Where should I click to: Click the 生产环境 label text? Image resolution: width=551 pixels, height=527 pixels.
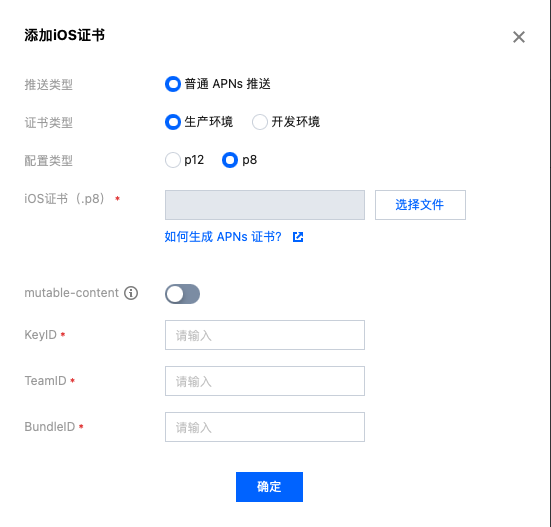[x=209, y=122]
